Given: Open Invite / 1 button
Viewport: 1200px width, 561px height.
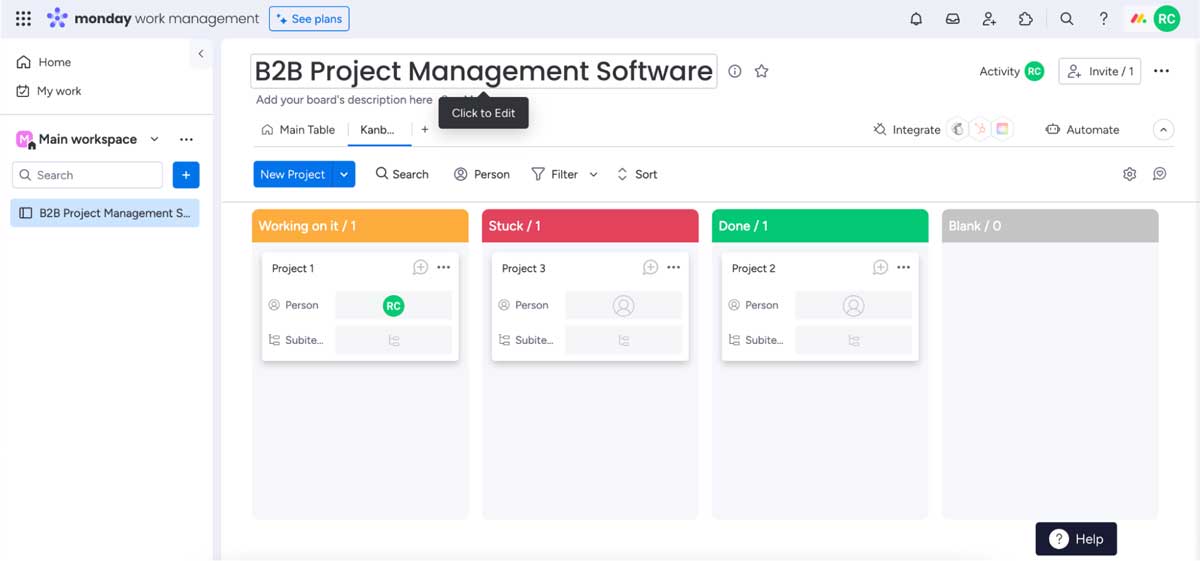Looking at the screenshot, I should (x=1099, y=71).
